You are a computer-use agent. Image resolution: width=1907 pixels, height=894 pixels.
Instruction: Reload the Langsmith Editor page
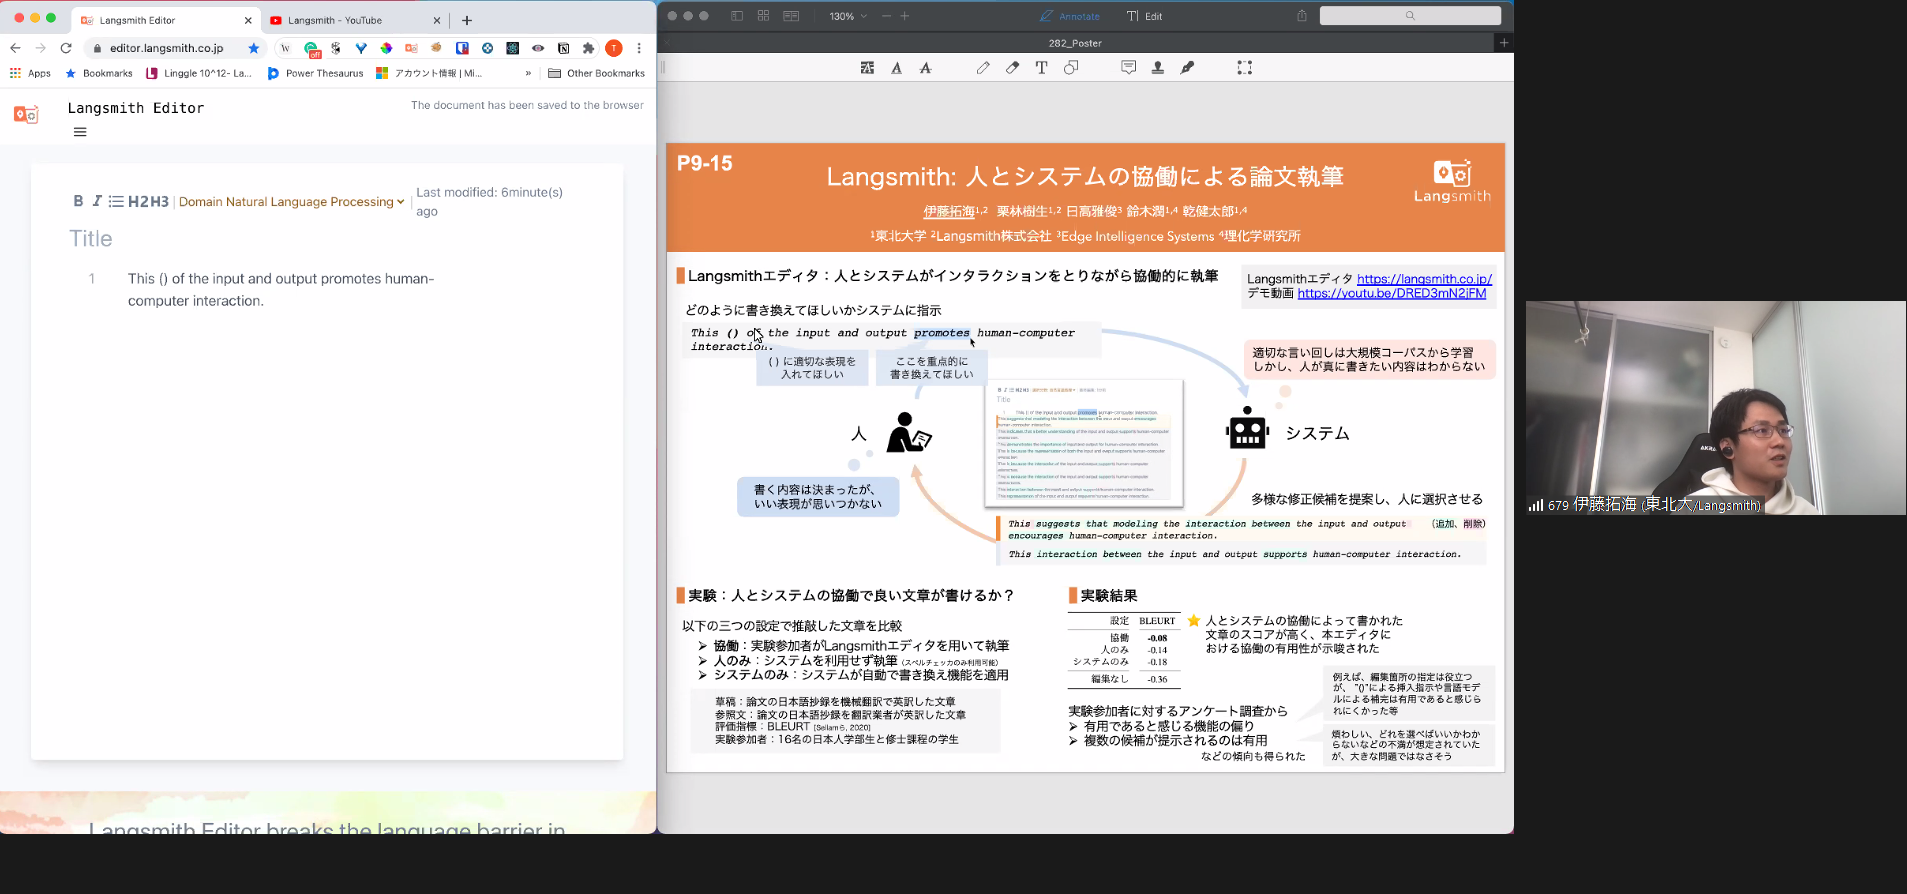coord(66,48)
